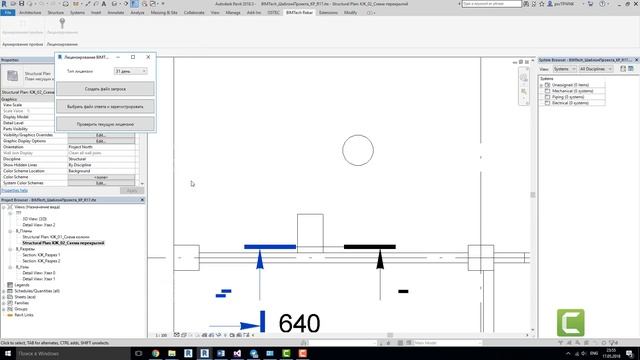Select the Mechanical (0 systems) row

click(572, 91)
